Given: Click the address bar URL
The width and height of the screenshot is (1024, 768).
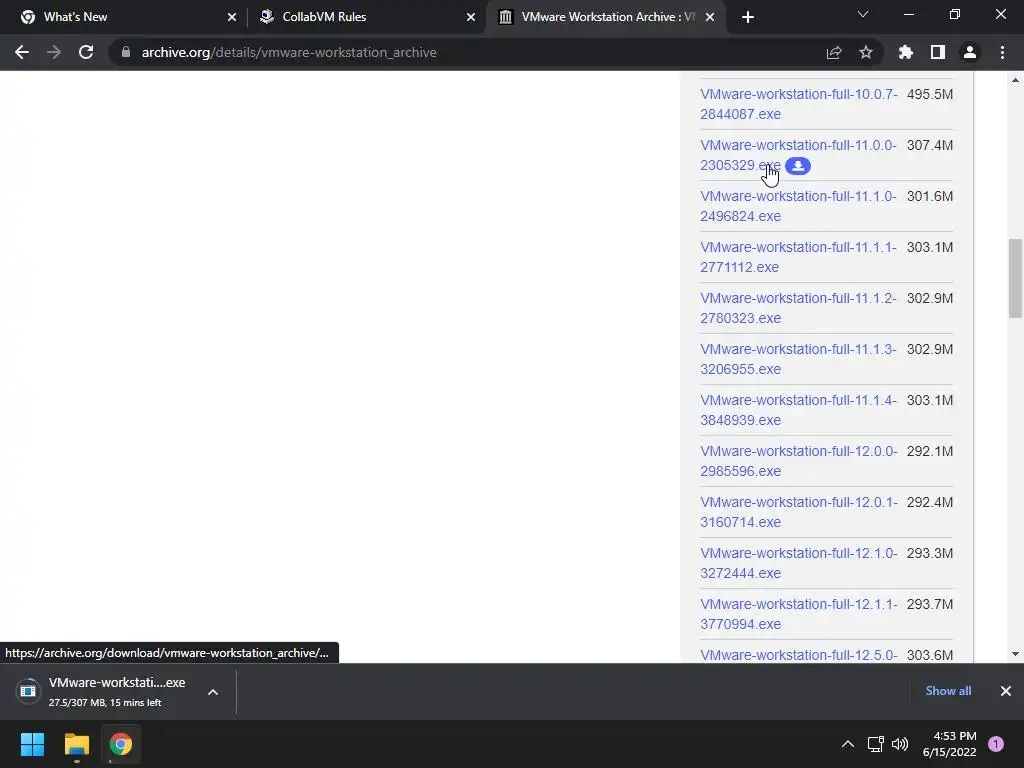Looking at the screenshot, I should click(x=289, y=52).
